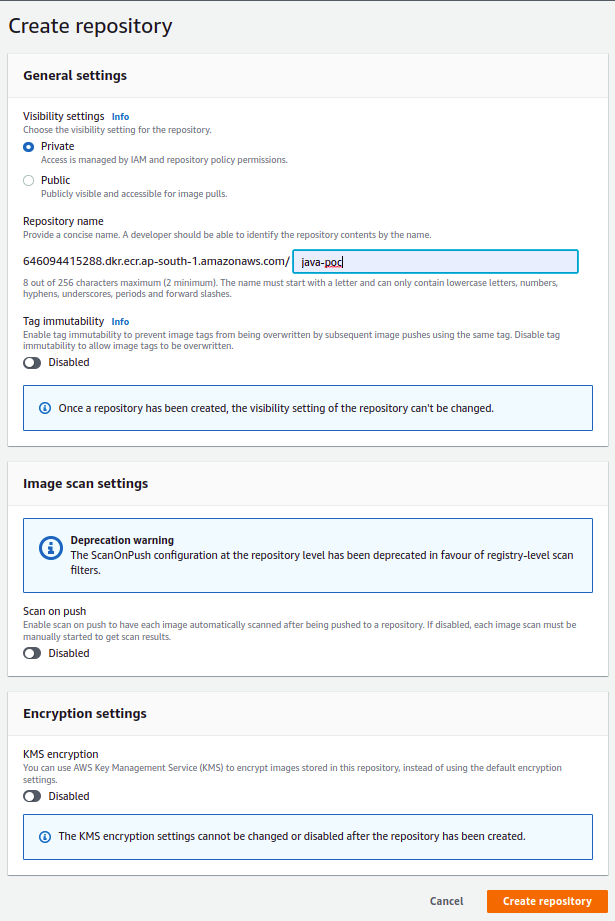Click the General settings section header
Screen dimensions: 615x921
[x=64, y=75]
